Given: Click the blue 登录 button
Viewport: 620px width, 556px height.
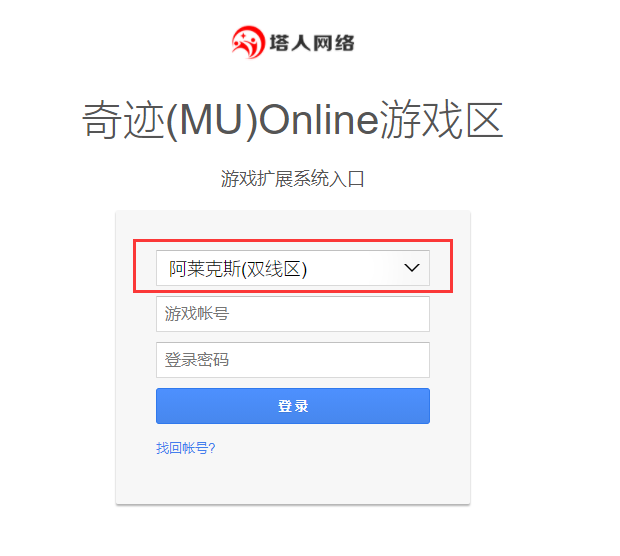Looking at the screenshot, I should click(293, 406).
